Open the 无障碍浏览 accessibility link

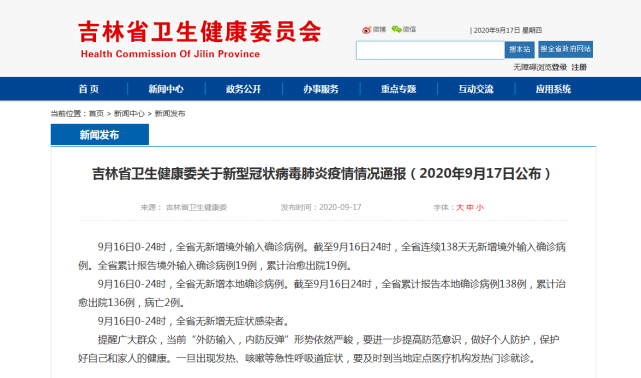click(x=532, y=67)
